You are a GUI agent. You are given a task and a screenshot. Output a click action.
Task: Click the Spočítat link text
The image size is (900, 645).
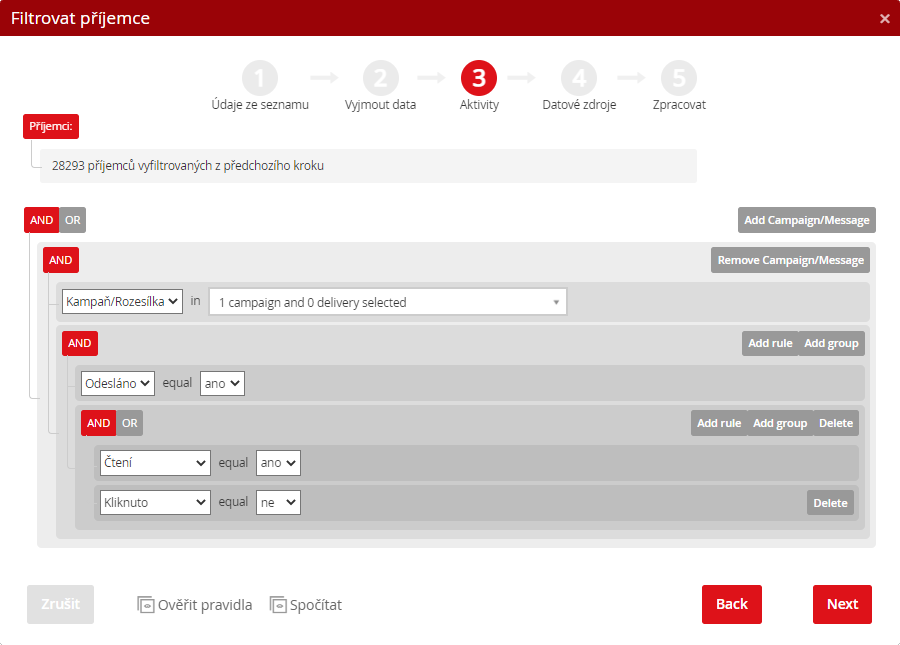coord(316,605)
